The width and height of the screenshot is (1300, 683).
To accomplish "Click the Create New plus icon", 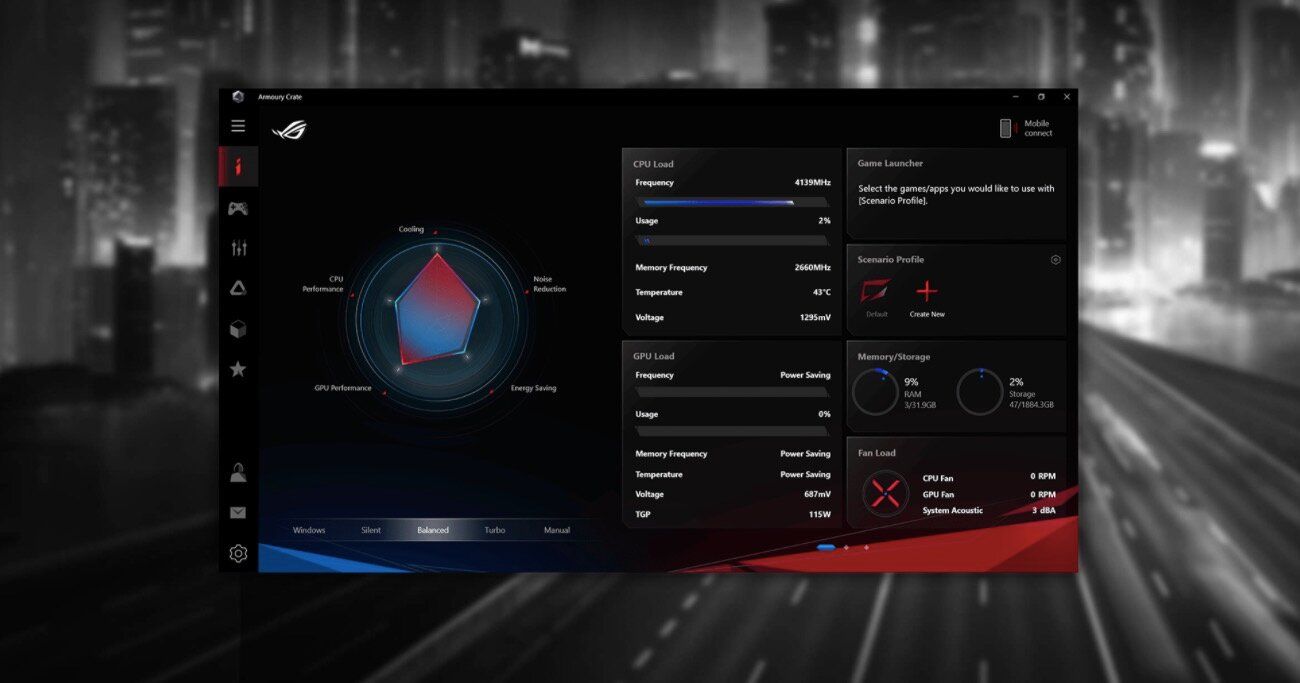I will pos(927,291).
